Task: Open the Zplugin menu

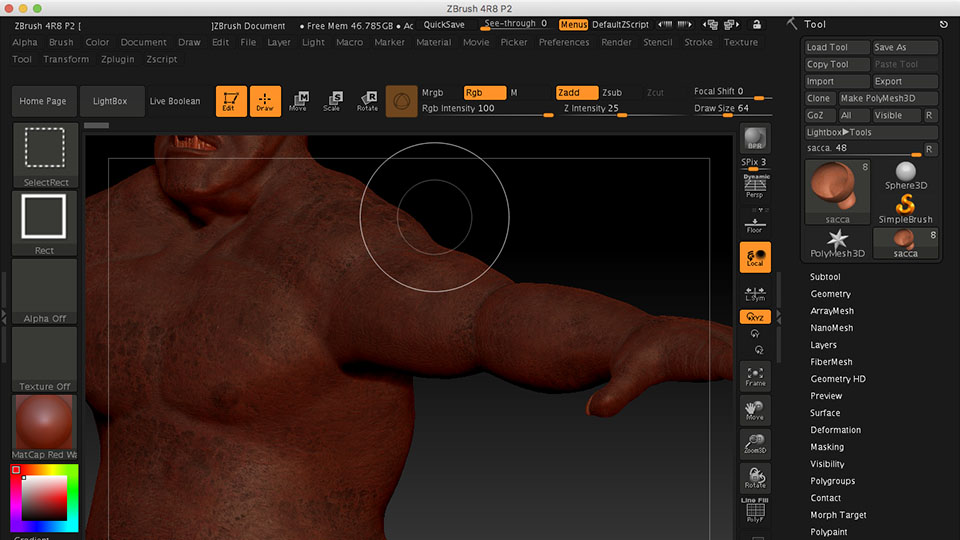Action: (118, 59)
